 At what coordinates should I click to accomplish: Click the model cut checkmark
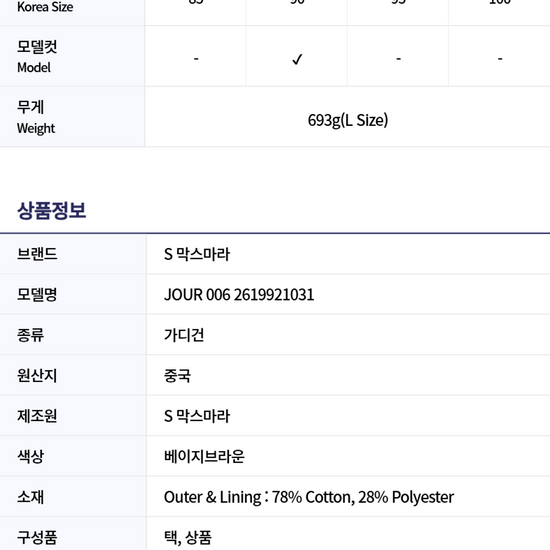297,59
